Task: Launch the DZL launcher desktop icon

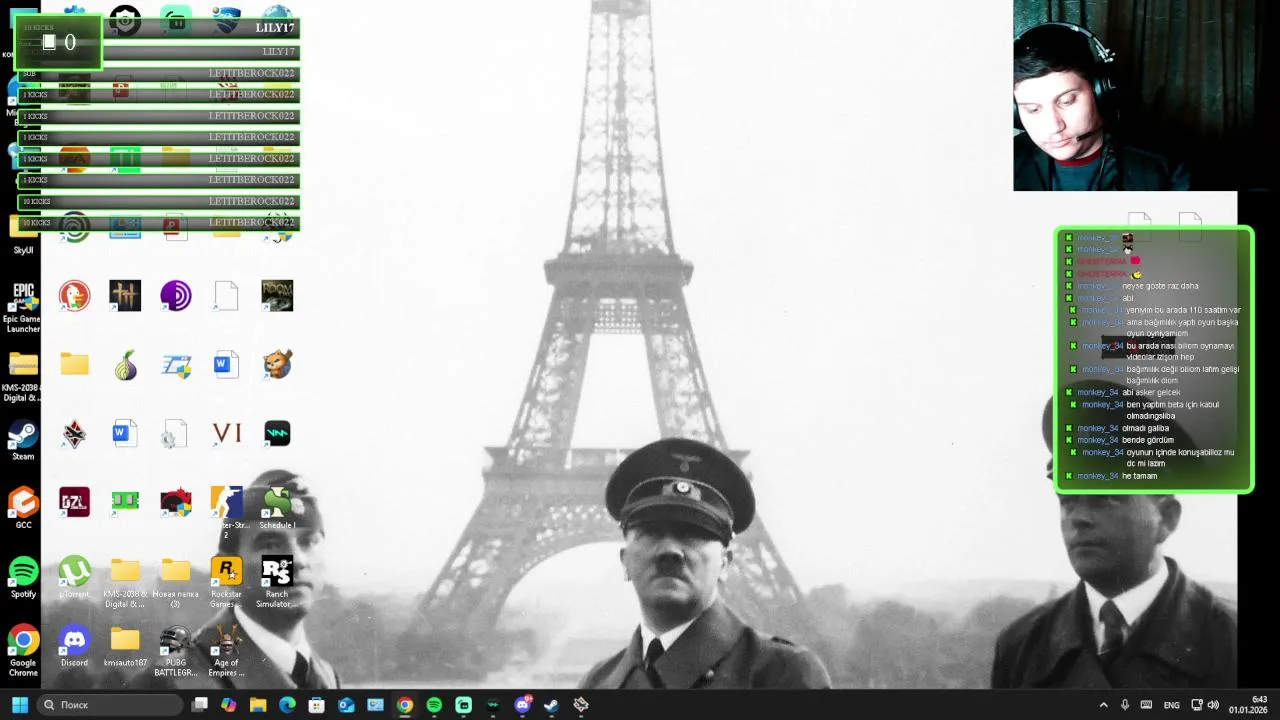Action: tap(74, 502)
